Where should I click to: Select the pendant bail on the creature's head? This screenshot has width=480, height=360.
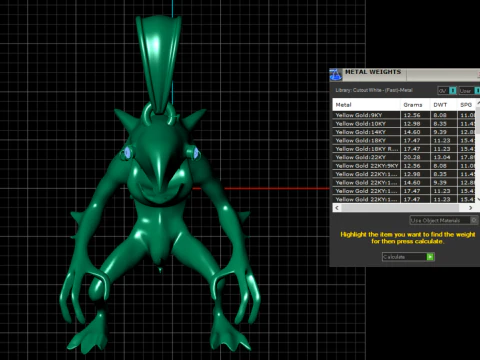(159, 63)
